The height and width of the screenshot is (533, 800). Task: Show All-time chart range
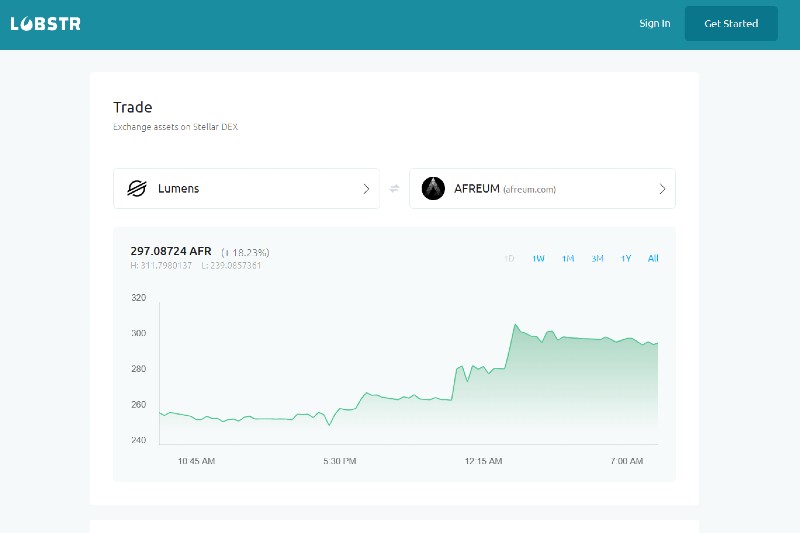pos(653,258)
